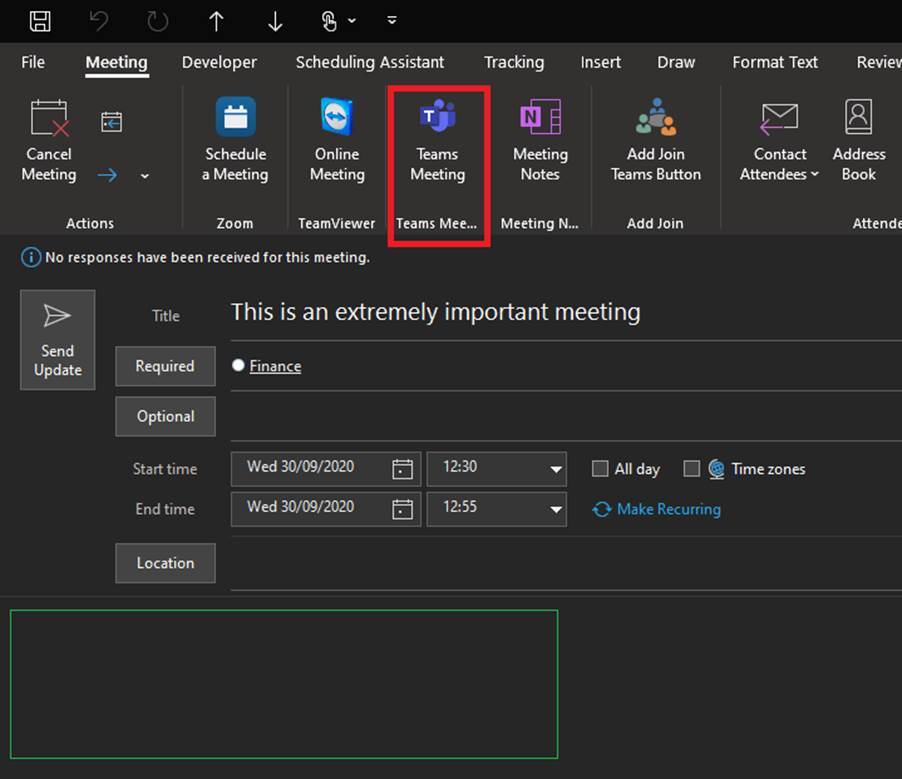The width and height of the screenshot is (902, 779).
Task: Go to previous item with up arrow
Action: 216,21
